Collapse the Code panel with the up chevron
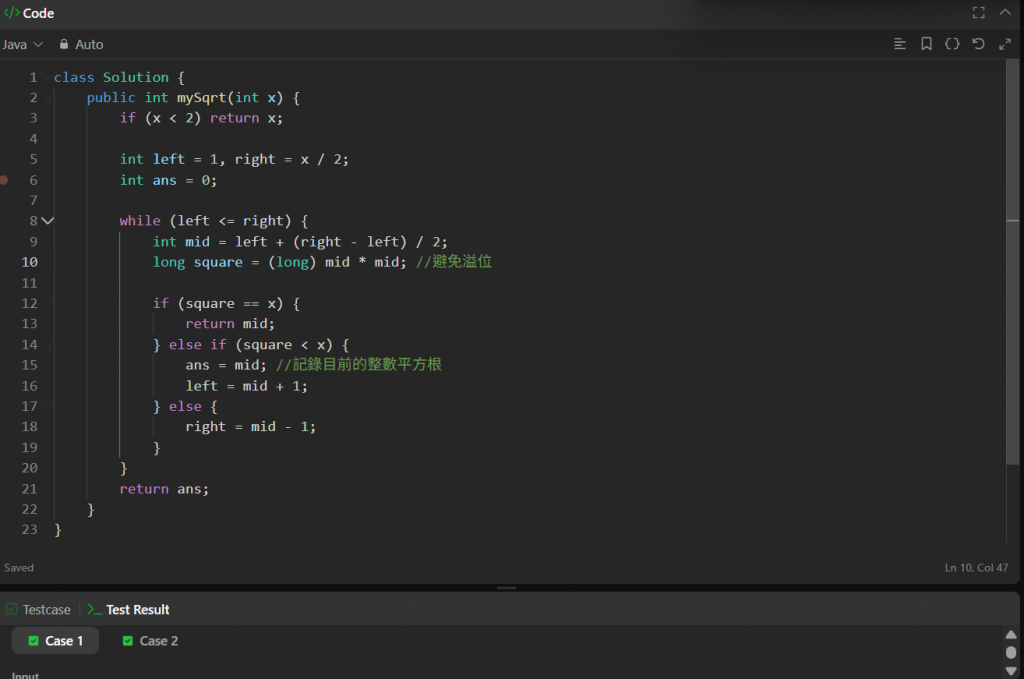This screenshot has height=679, width=1024. tap(1005, 12)
